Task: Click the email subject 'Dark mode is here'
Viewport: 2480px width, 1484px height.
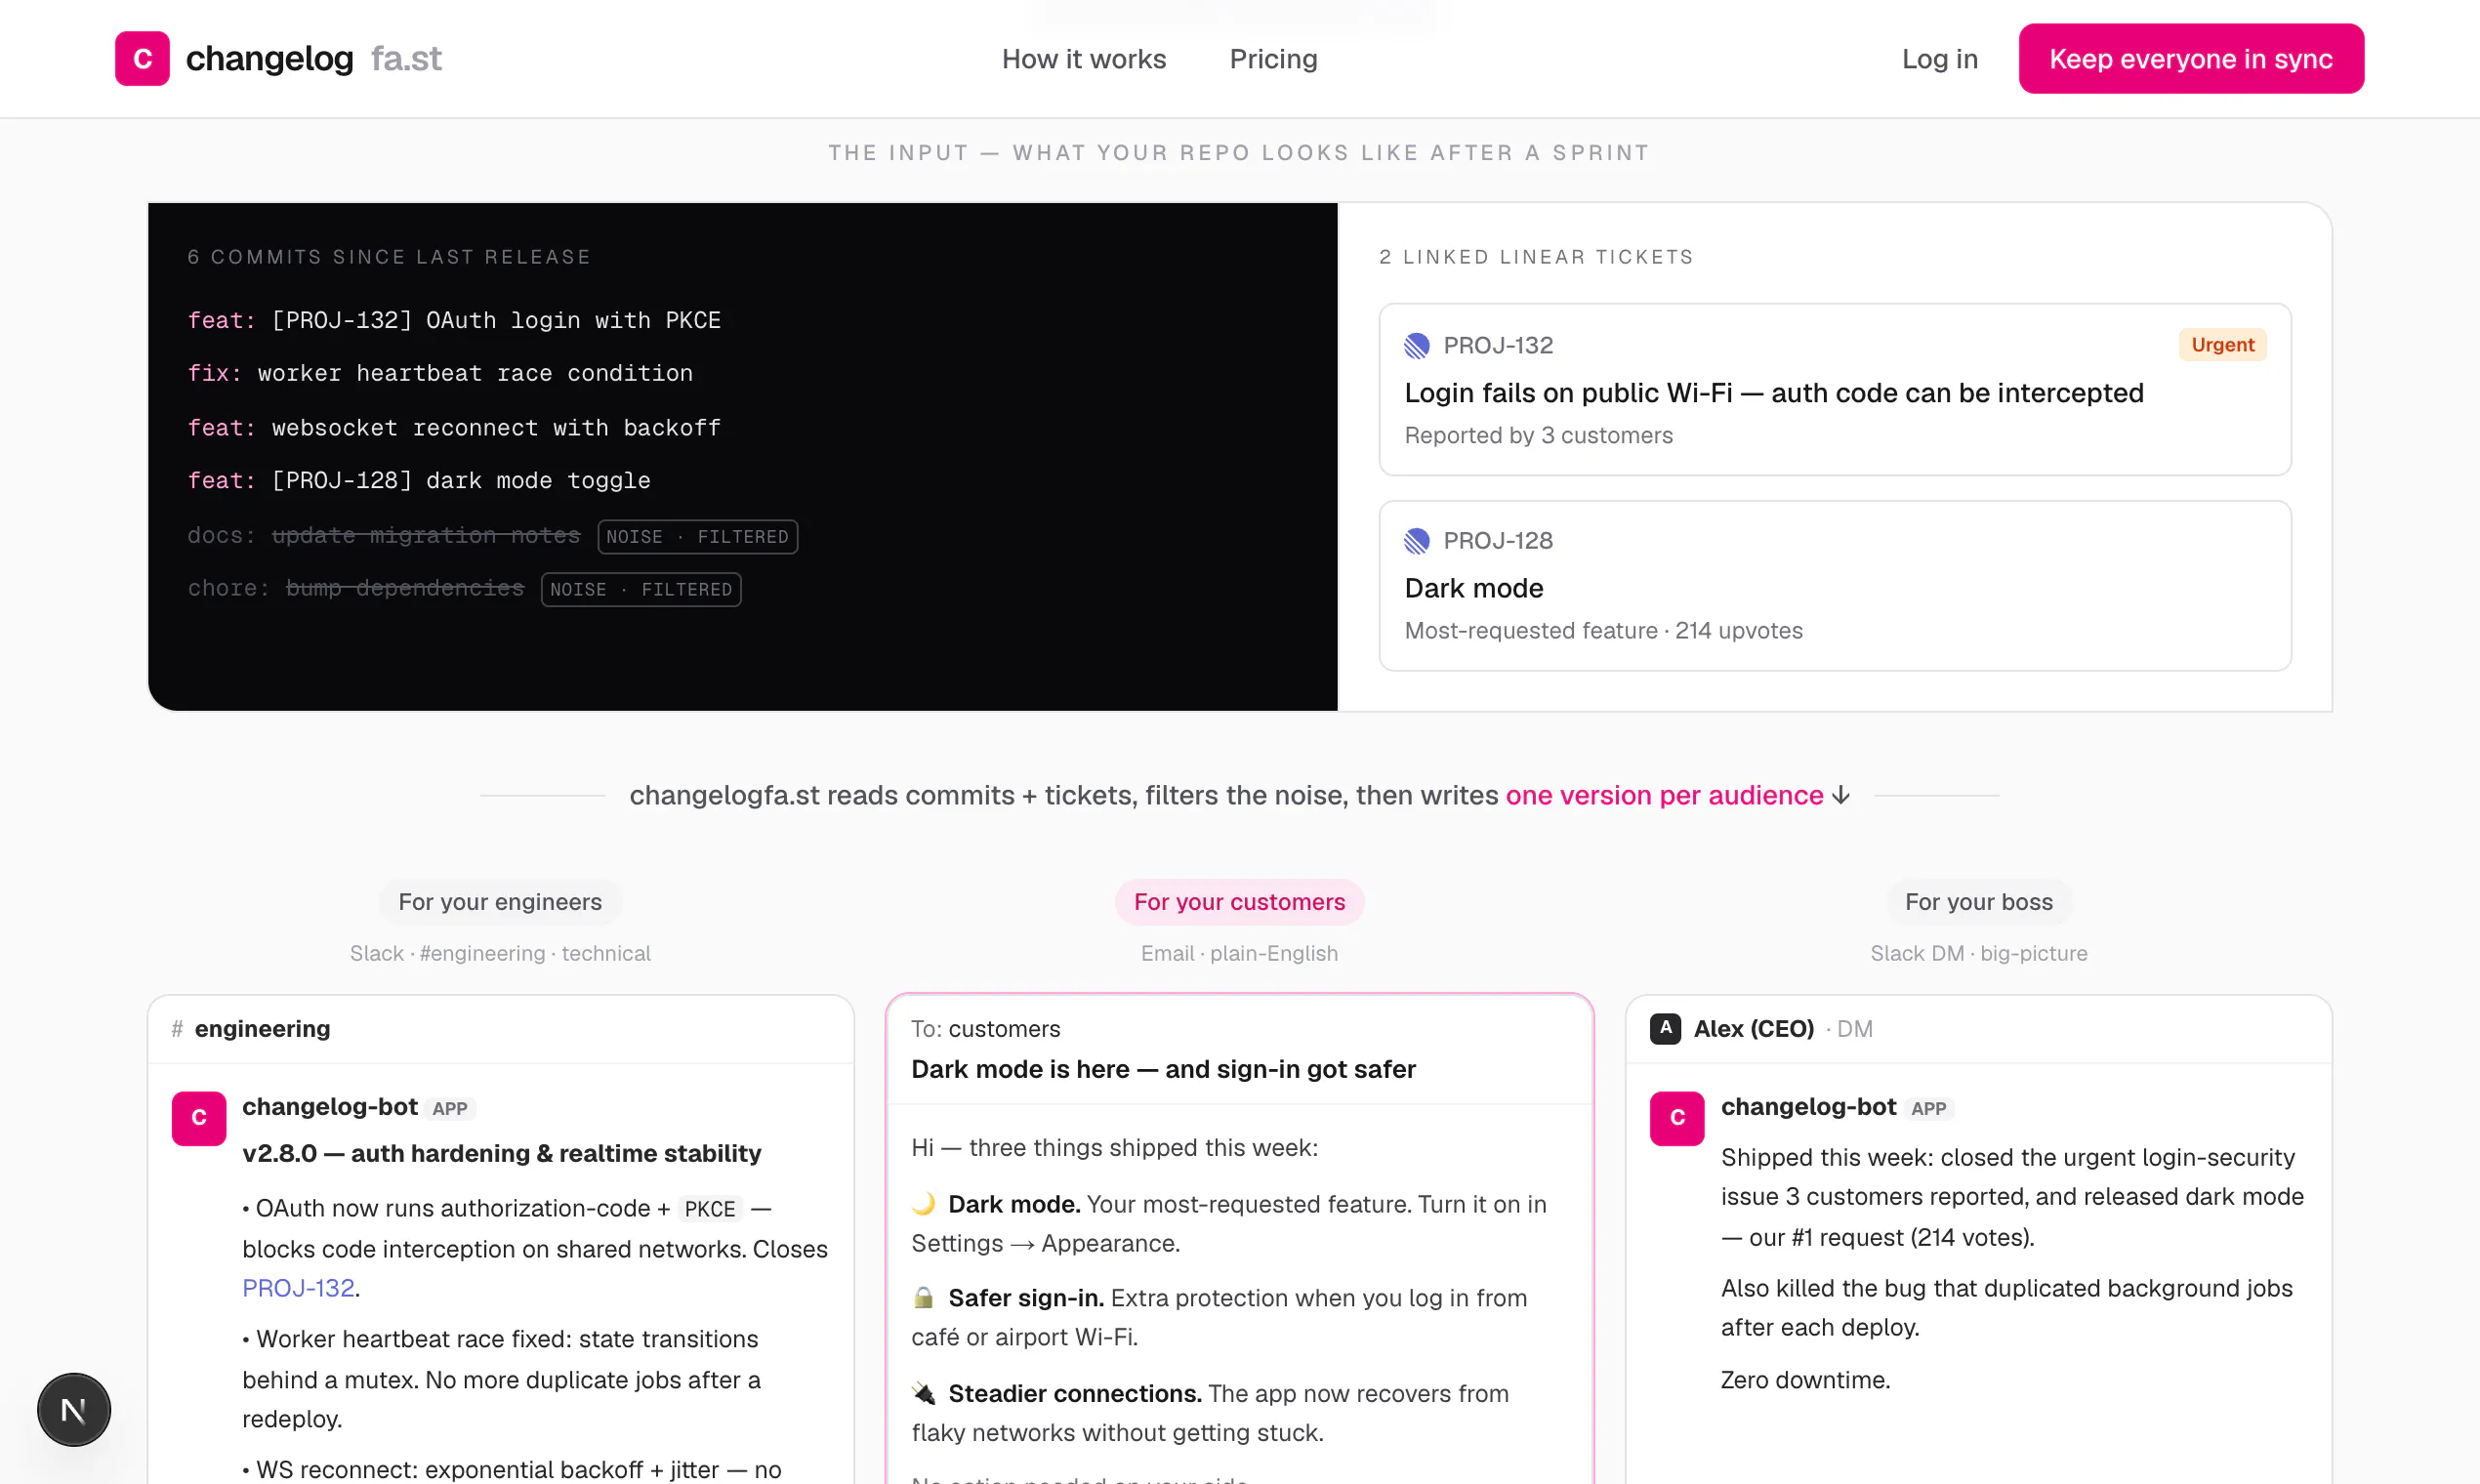Action: coord(1163,1069)
